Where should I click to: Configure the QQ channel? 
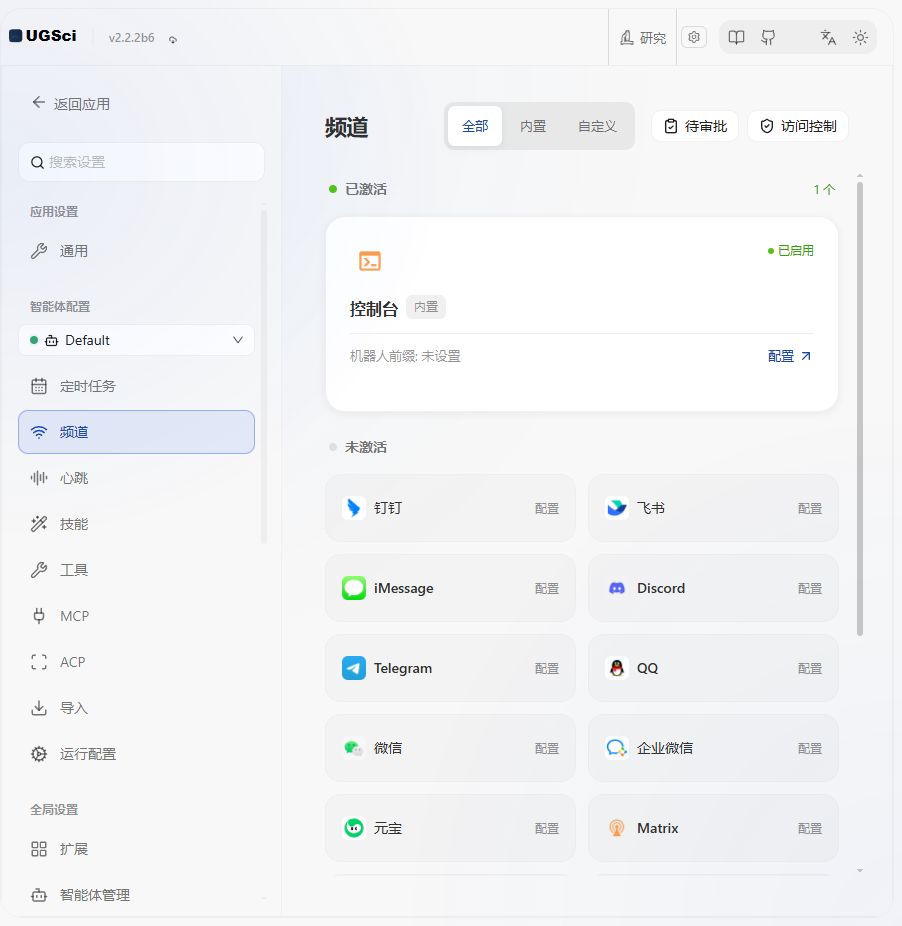coord(809,669)
